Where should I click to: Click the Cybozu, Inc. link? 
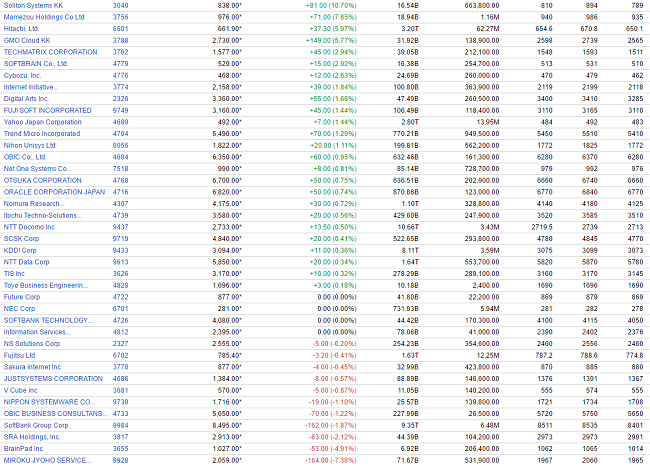[x=25, y=75]
